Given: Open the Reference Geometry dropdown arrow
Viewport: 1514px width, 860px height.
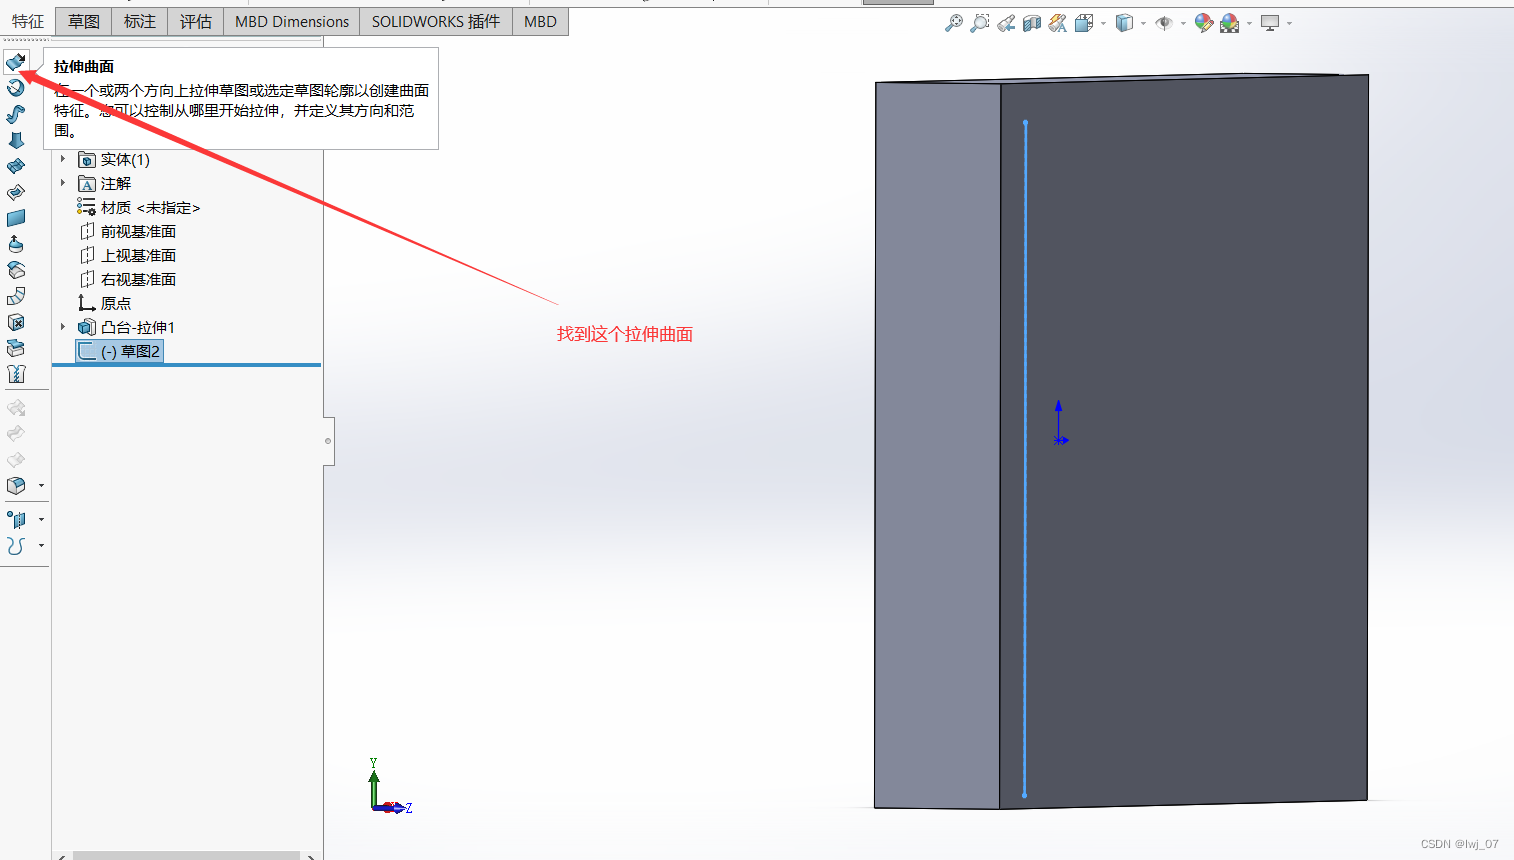Looking at the screenshot, I should click(41, 520).
